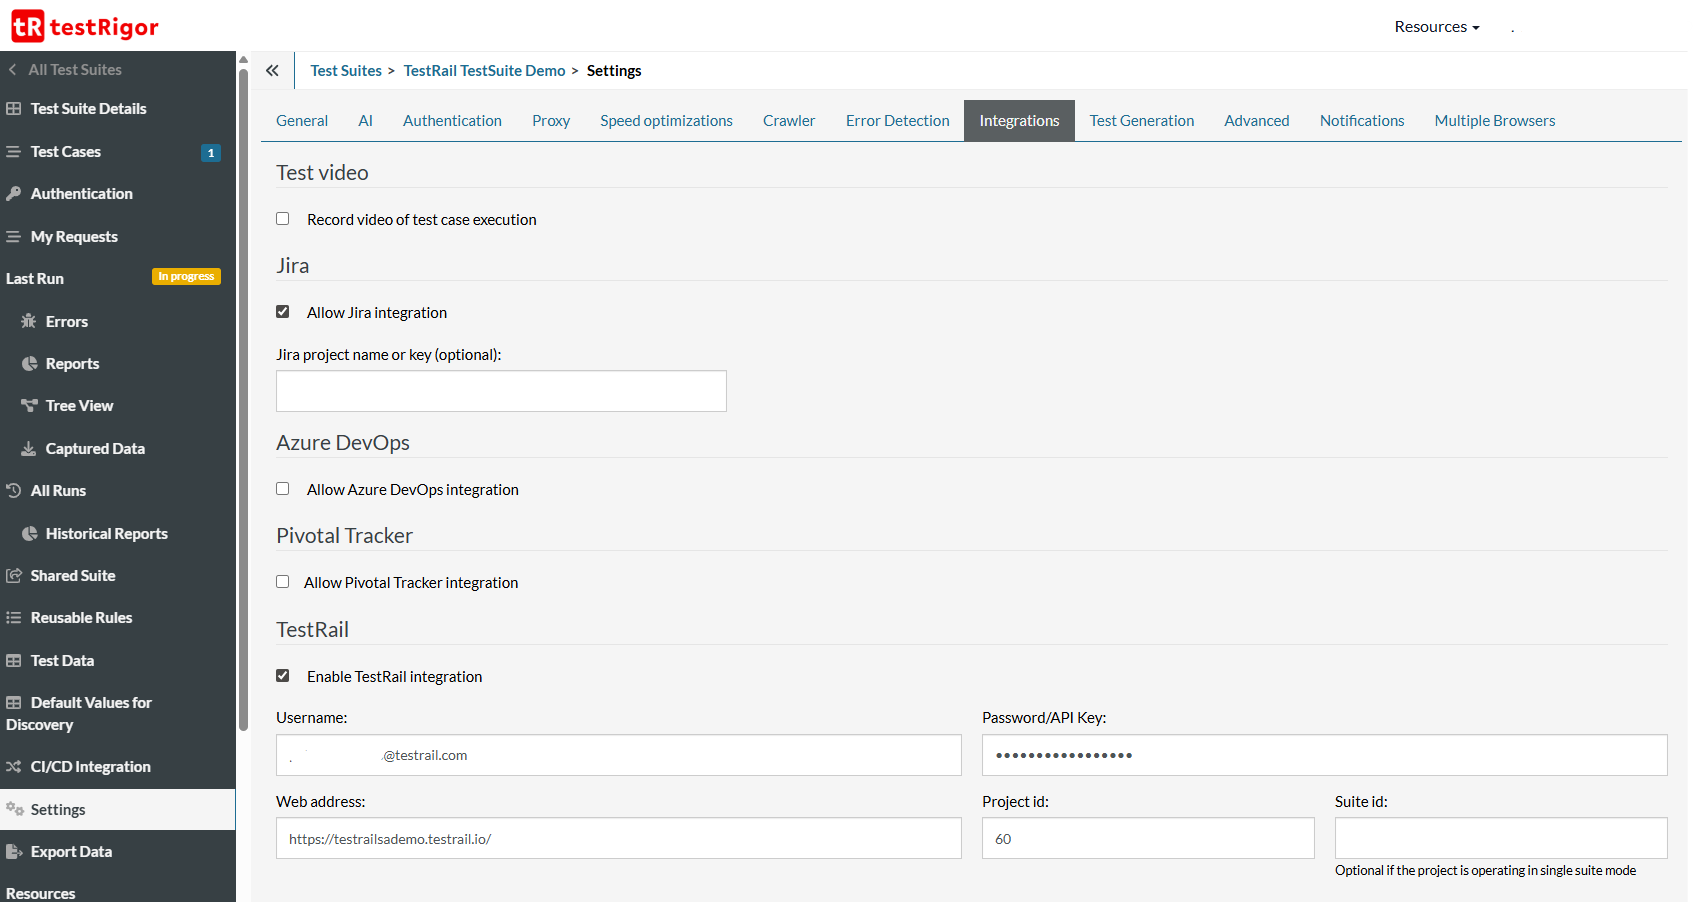Click the In progress status badge

(x=186, y=277)
